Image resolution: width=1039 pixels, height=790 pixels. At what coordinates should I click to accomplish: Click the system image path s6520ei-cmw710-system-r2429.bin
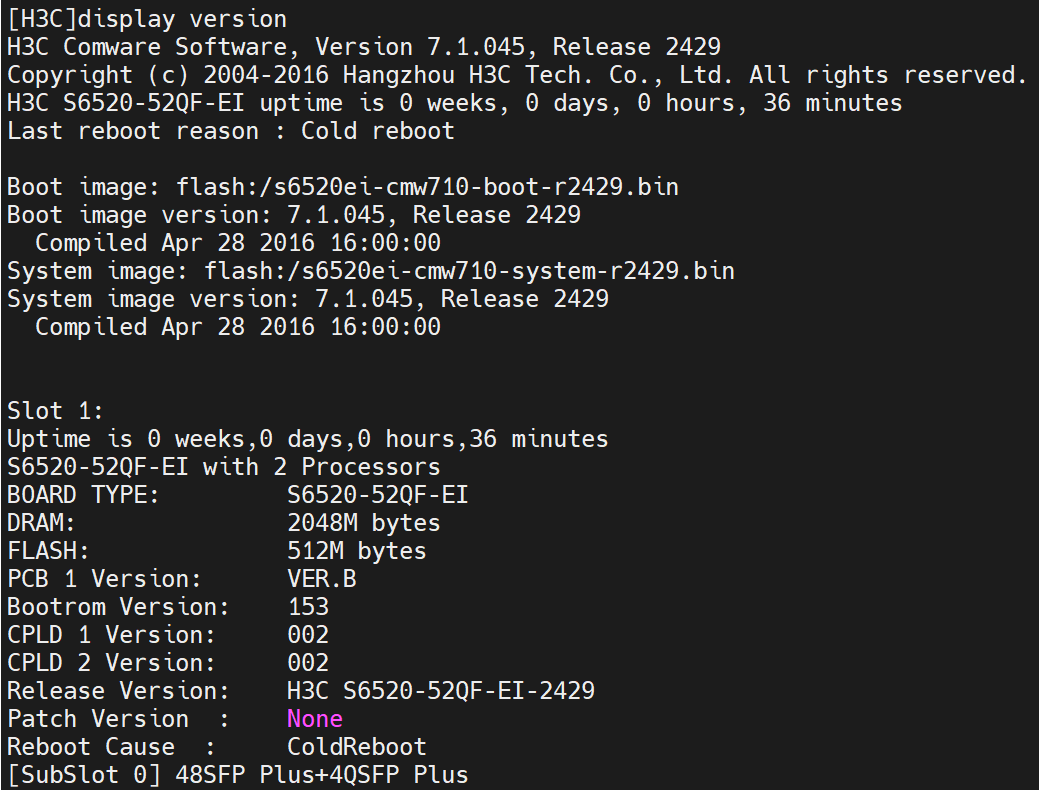469,271
